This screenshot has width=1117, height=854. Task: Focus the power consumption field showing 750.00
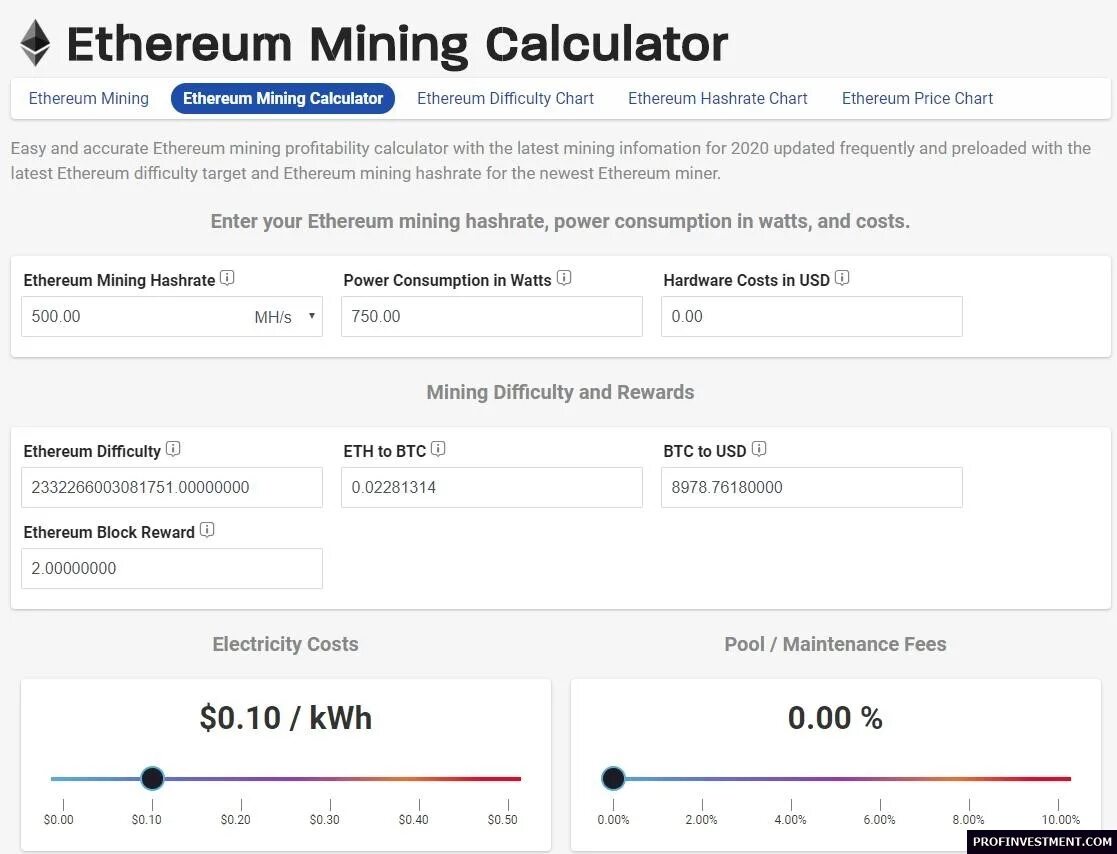pos(492,317)
